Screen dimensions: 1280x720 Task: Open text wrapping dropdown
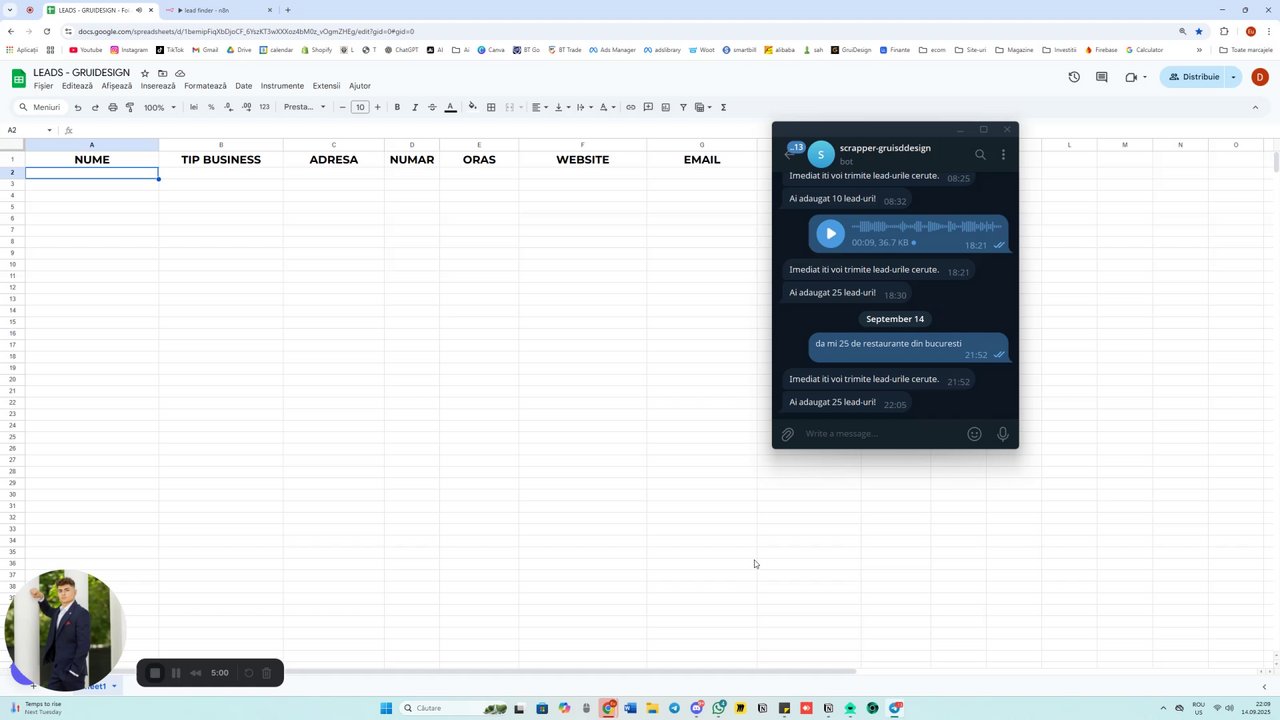tap(585, 107)
